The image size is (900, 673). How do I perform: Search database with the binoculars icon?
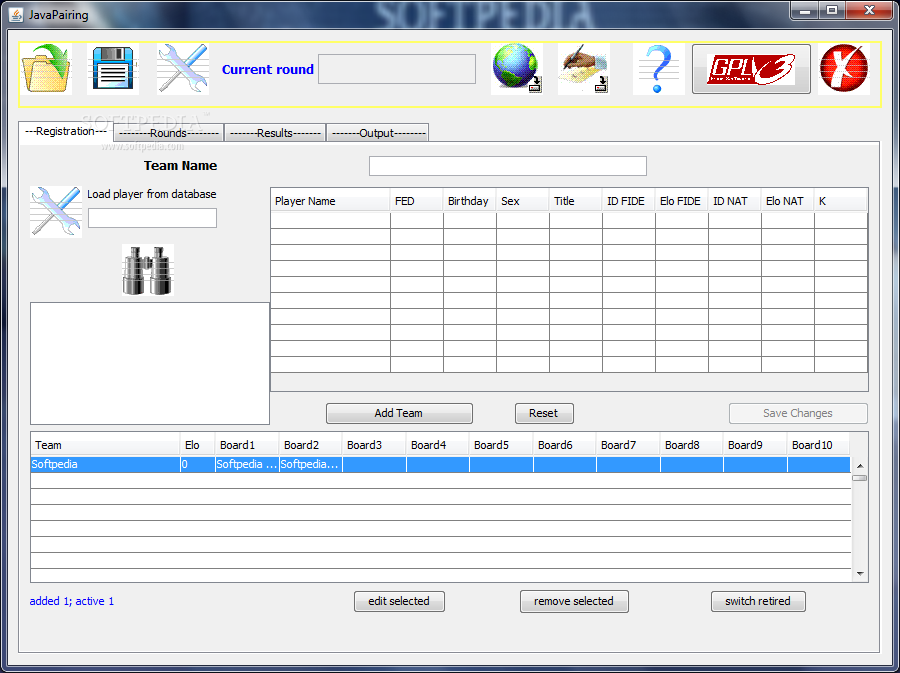(x=148, y=270)
